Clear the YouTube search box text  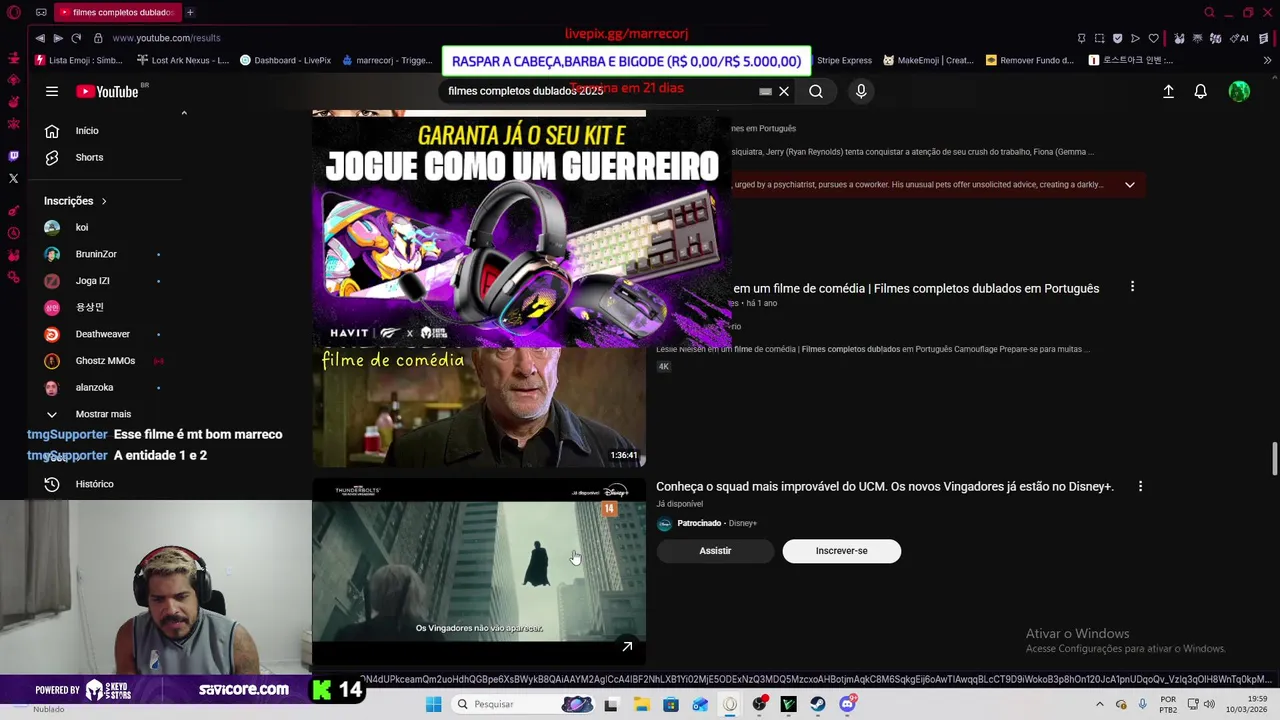[784, 91]
